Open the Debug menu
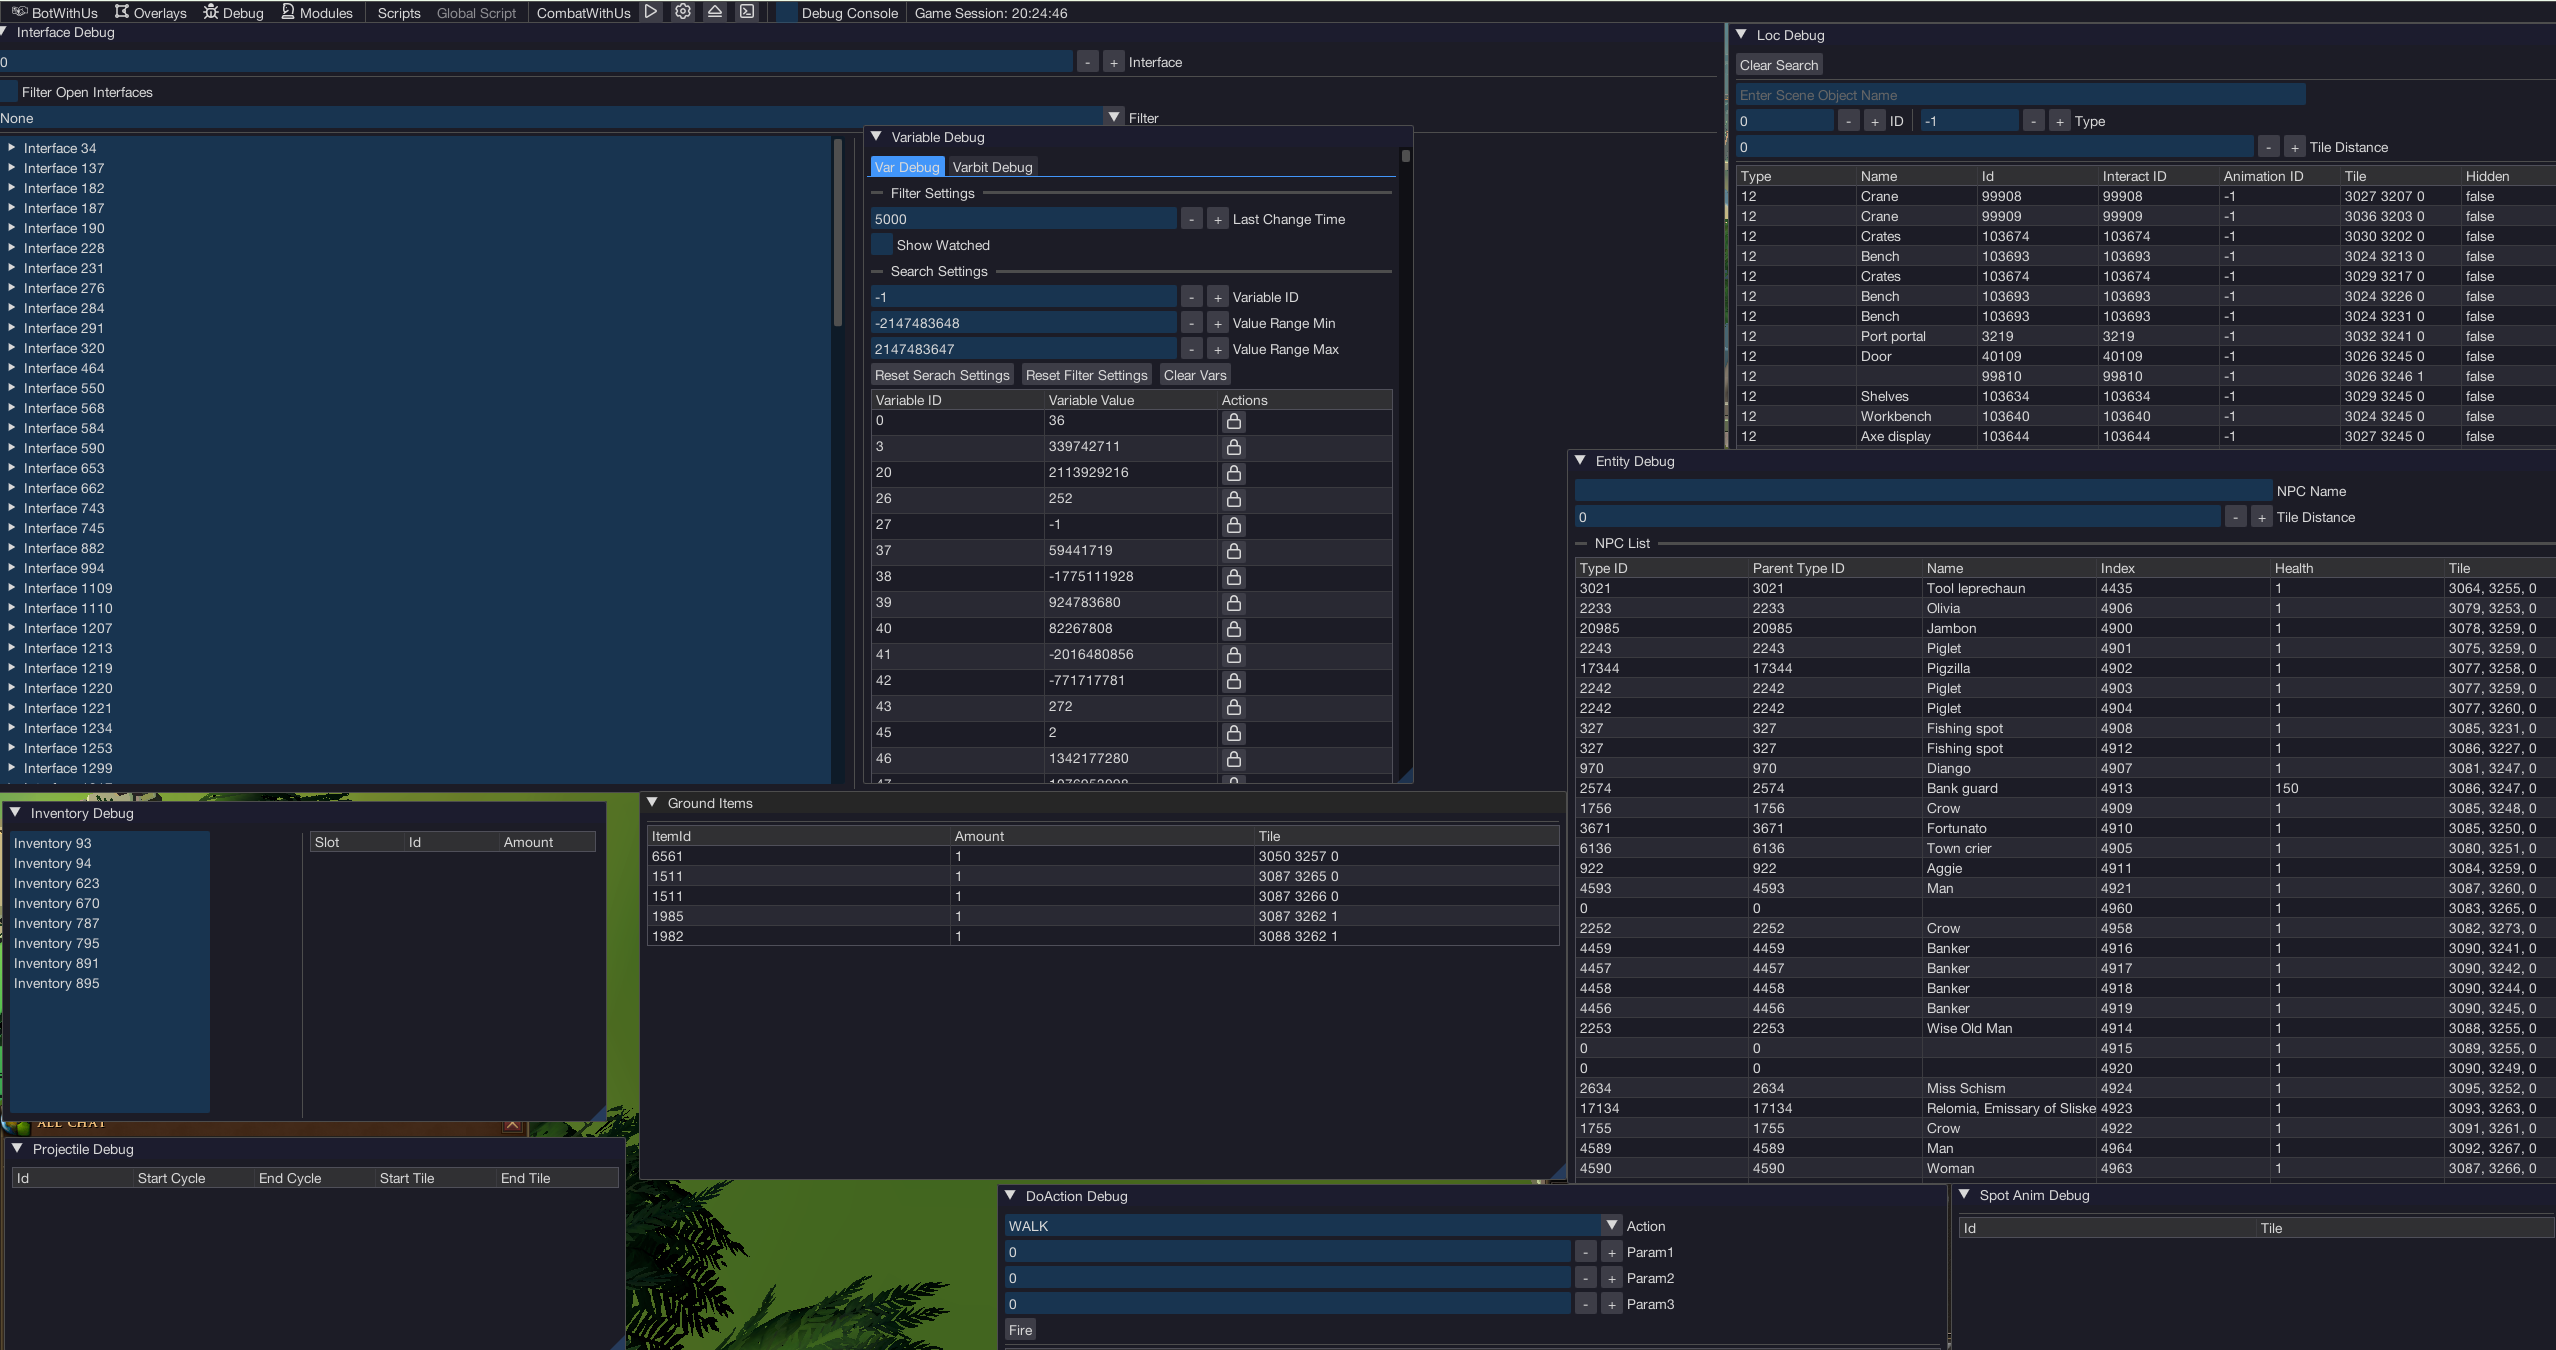This screenshot has height=1350, width=2556. coord(233,13)
